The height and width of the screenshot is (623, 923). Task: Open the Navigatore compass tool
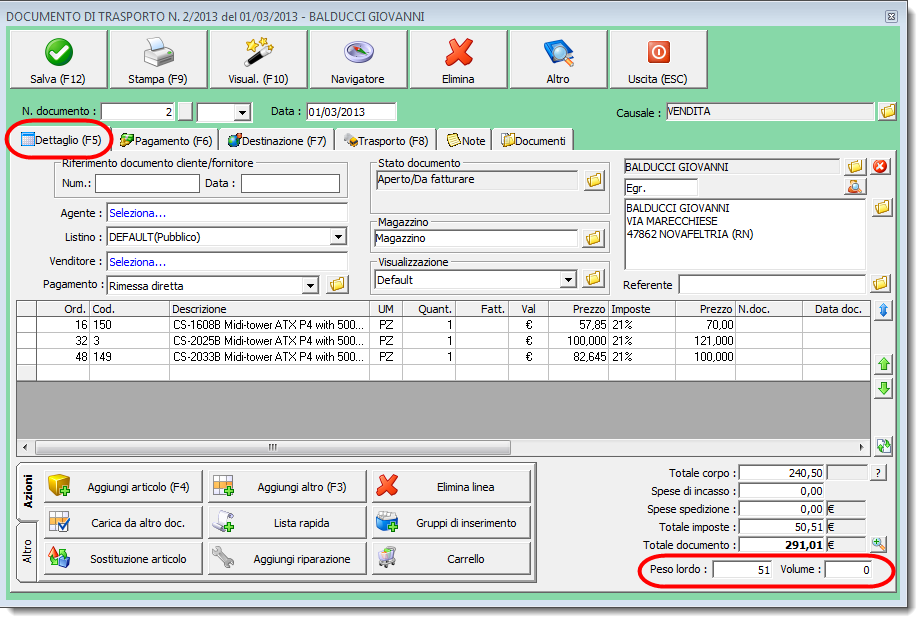point(358,59)
